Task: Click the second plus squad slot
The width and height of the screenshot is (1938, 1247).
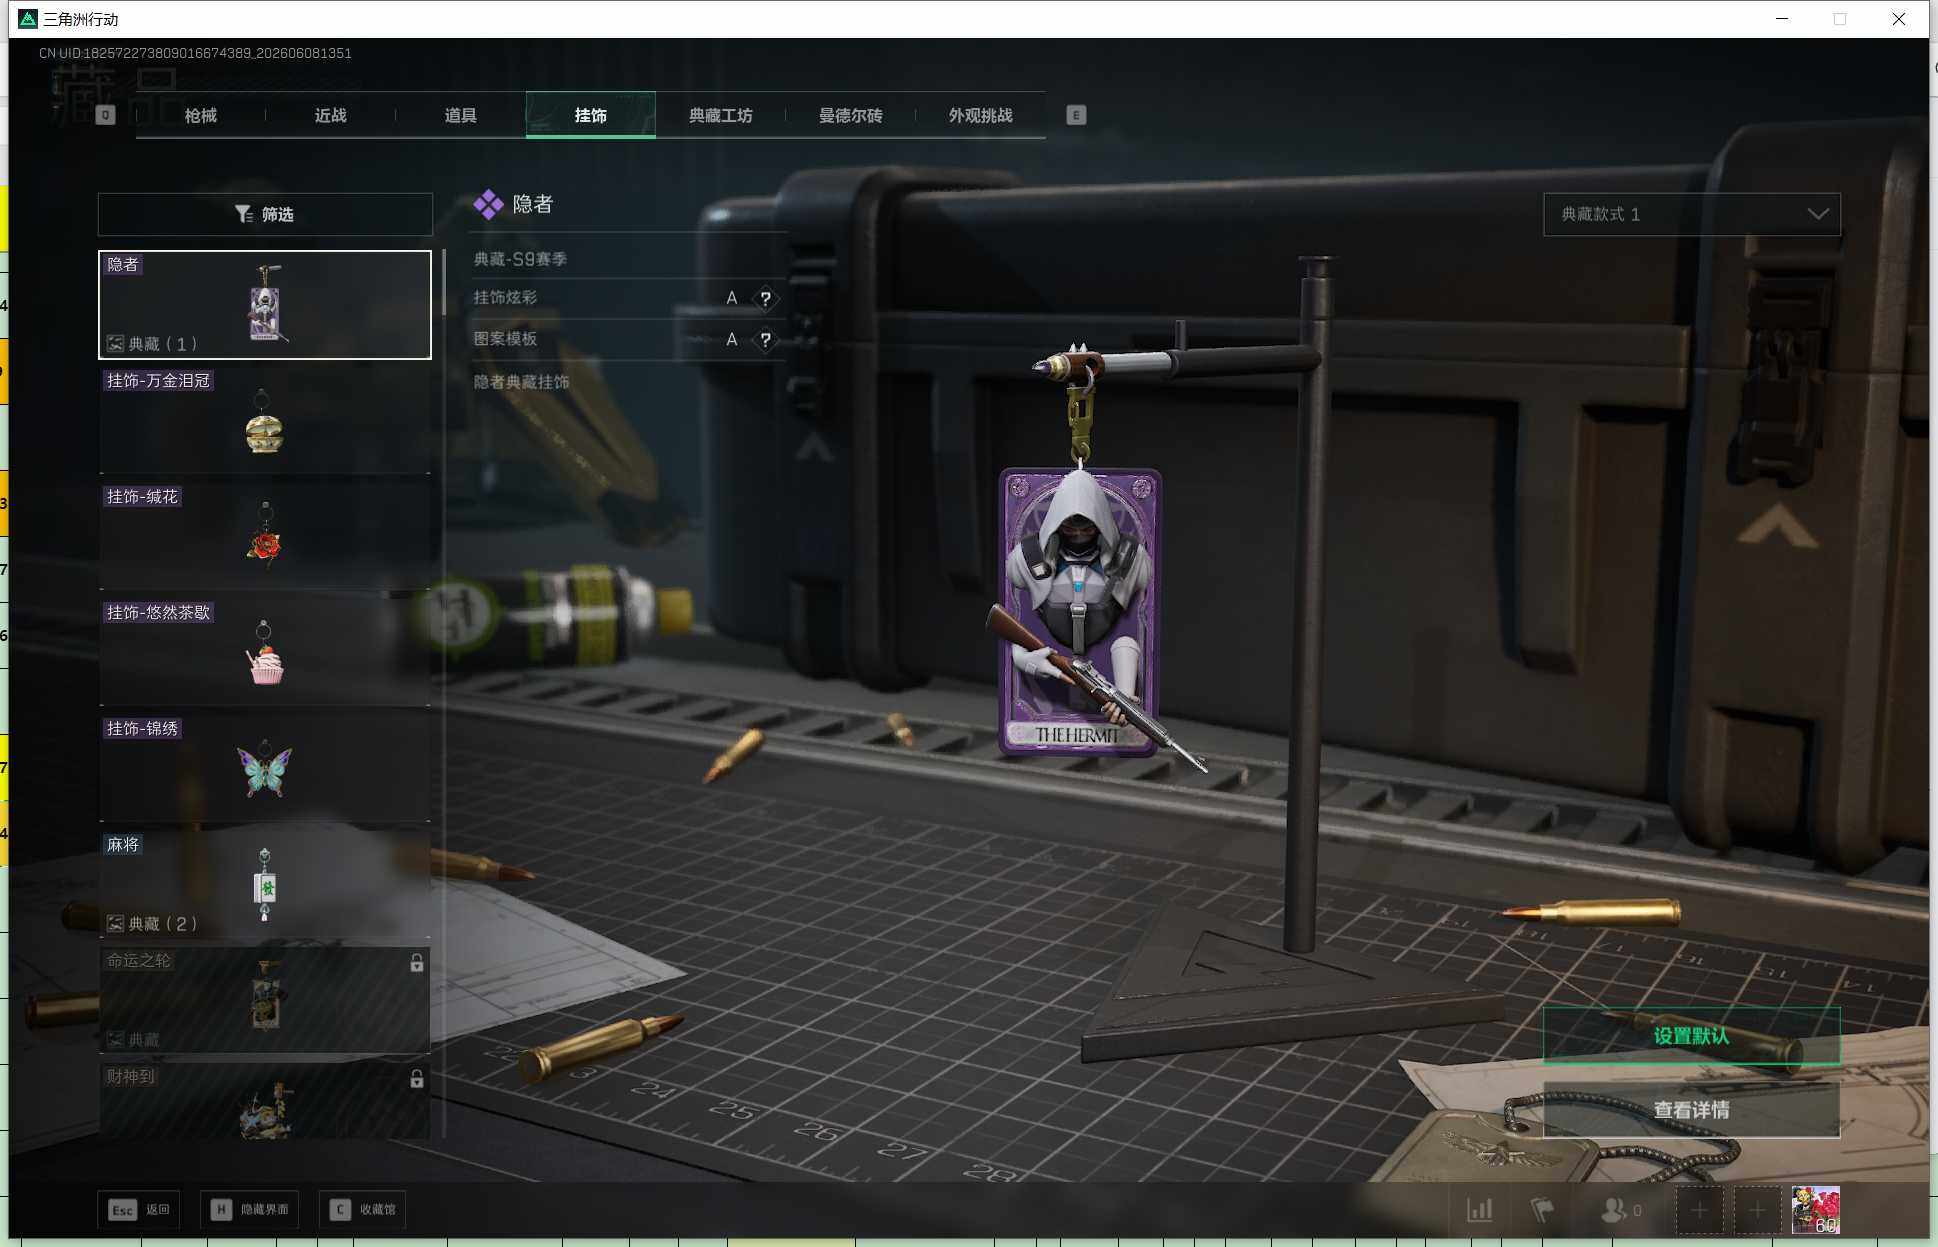Action: click(1757, 1211)
